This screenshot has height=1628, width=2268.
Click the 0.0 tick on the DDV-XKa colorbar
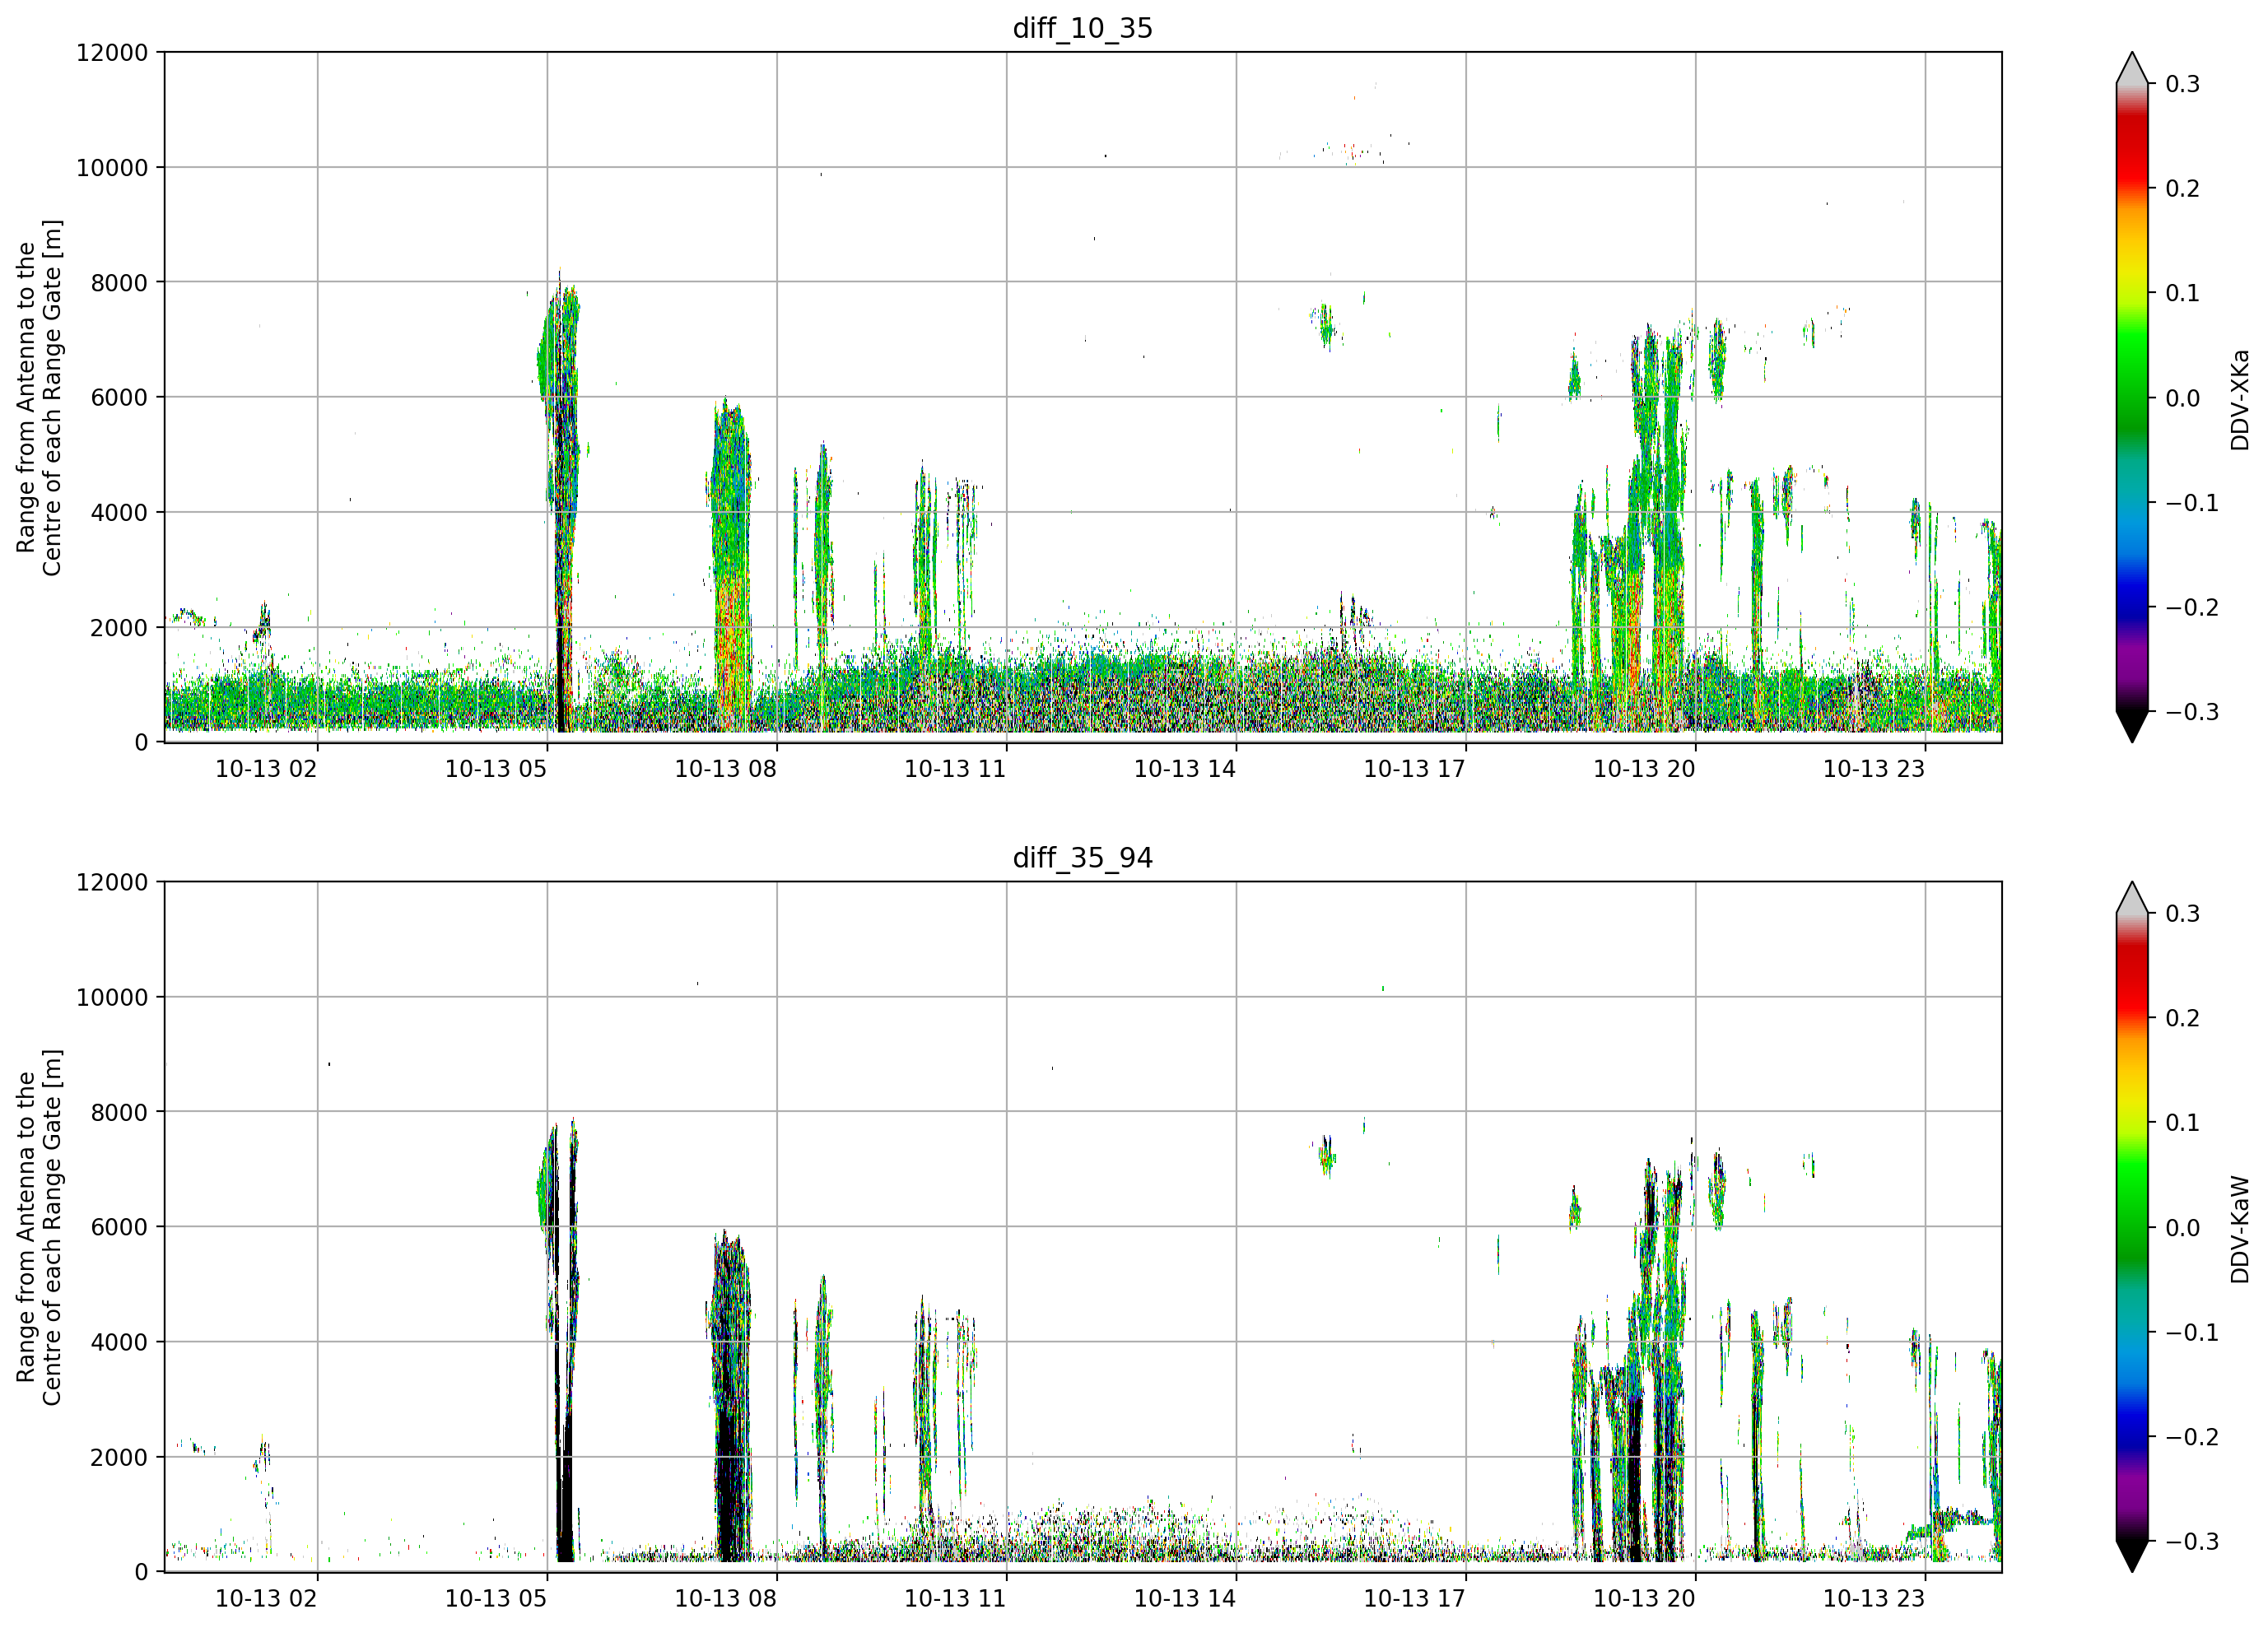[x=2183, y=398]
